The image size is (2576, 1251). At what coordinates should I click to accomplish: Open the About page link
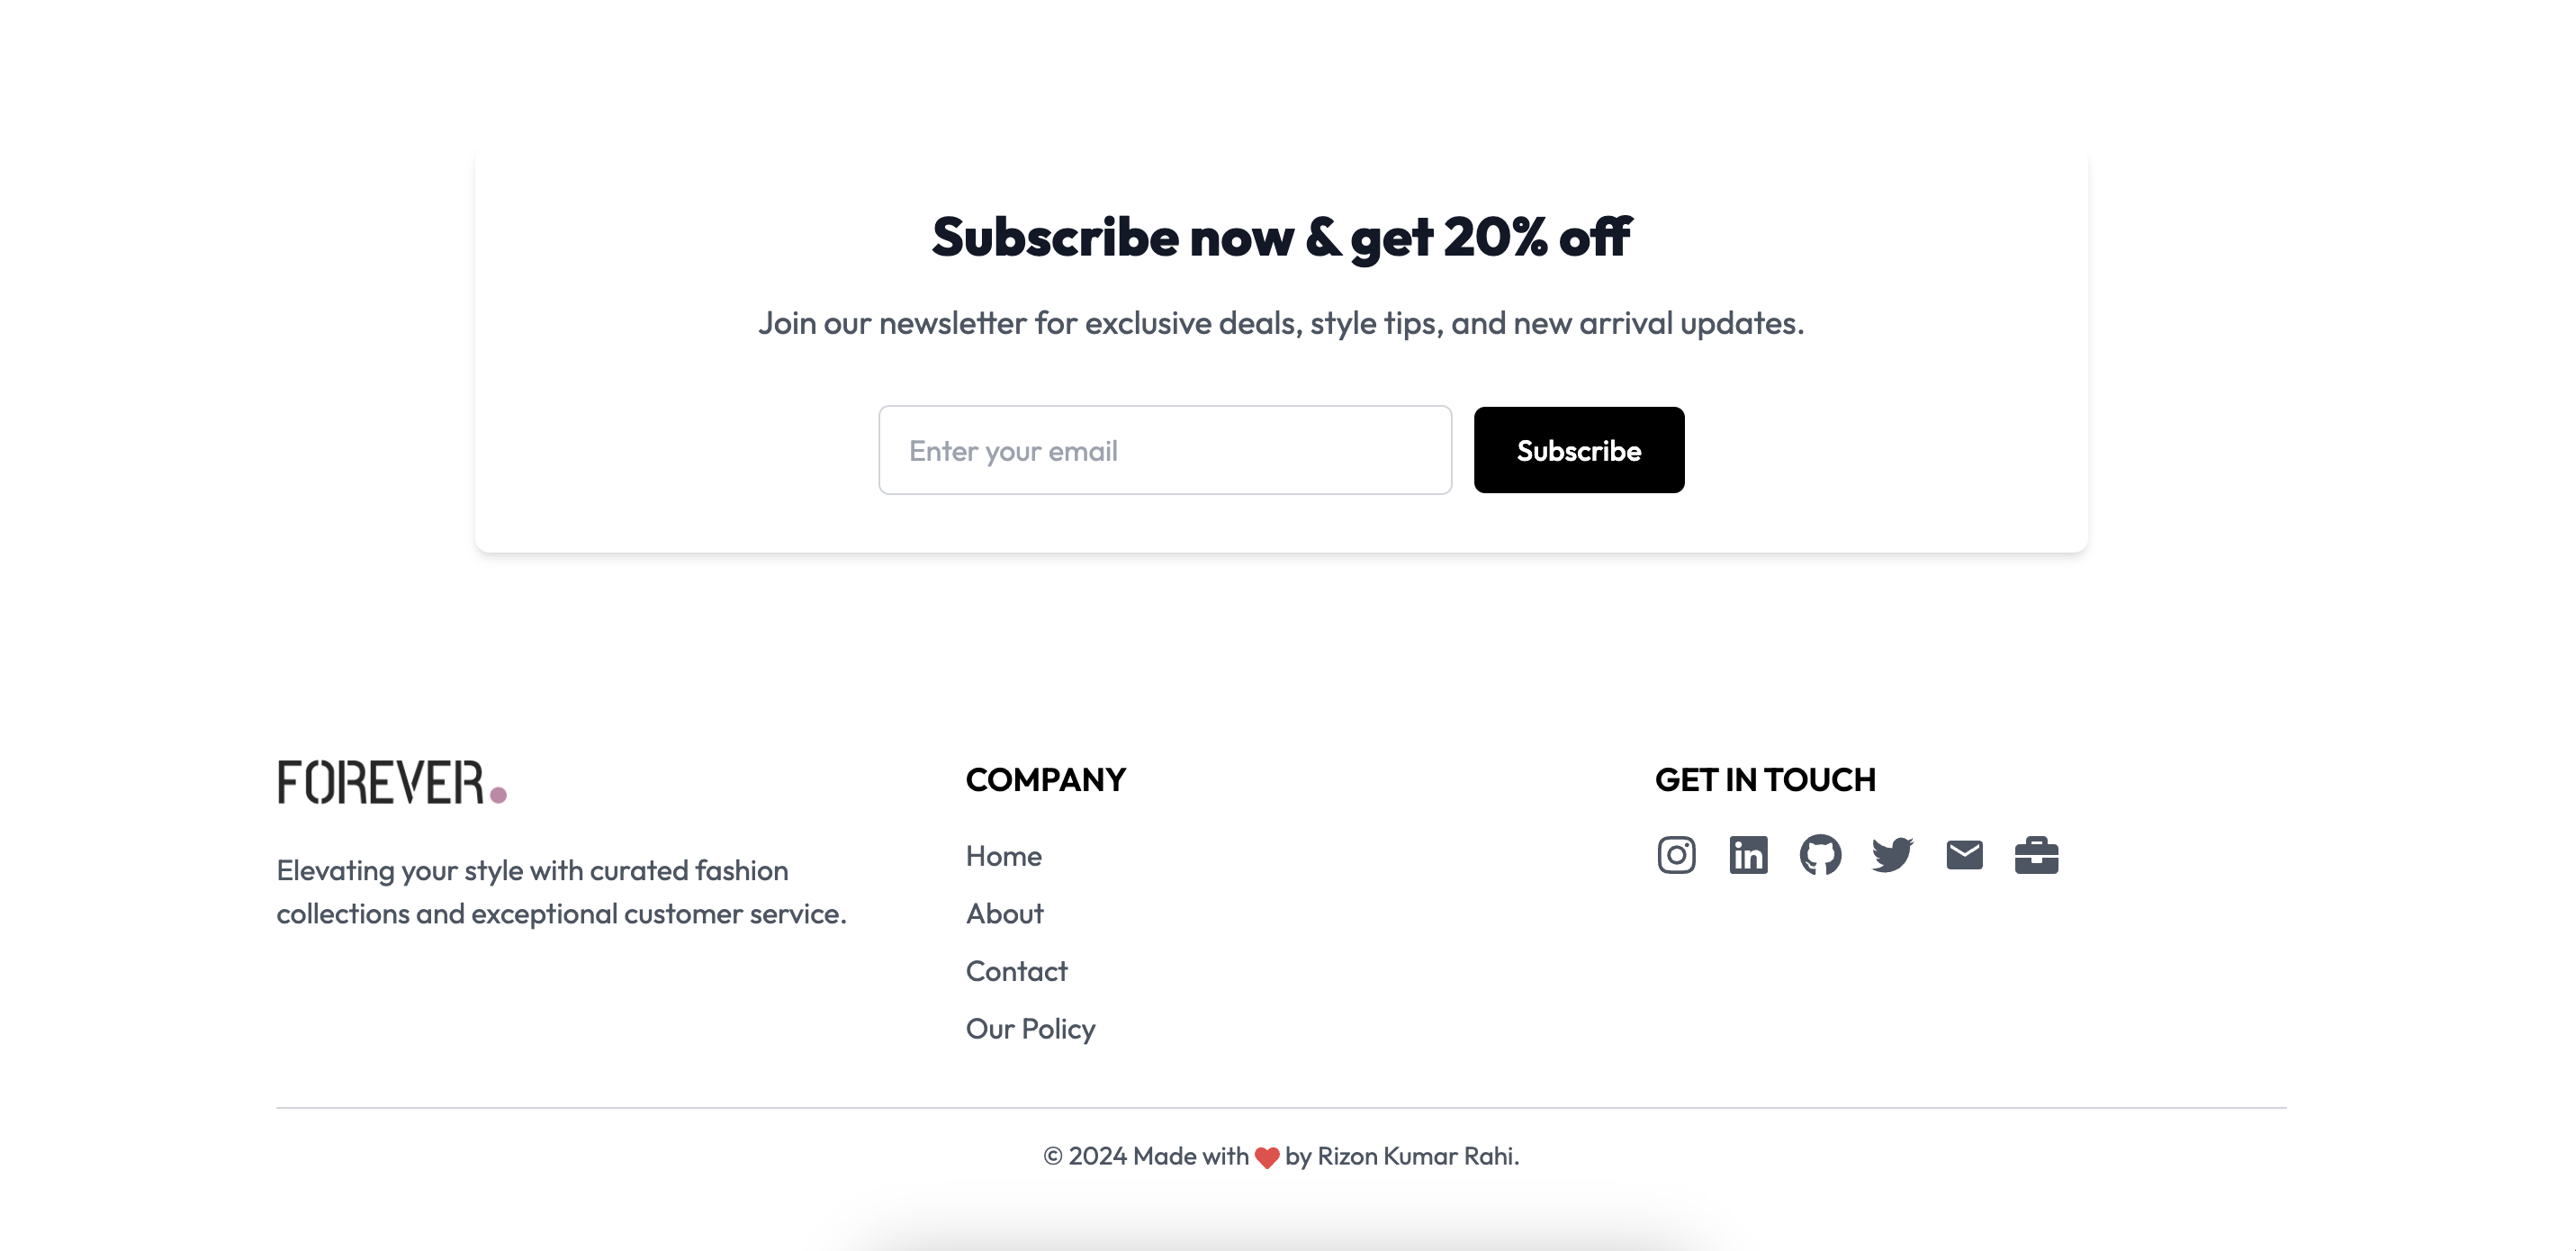point(1004,913)
